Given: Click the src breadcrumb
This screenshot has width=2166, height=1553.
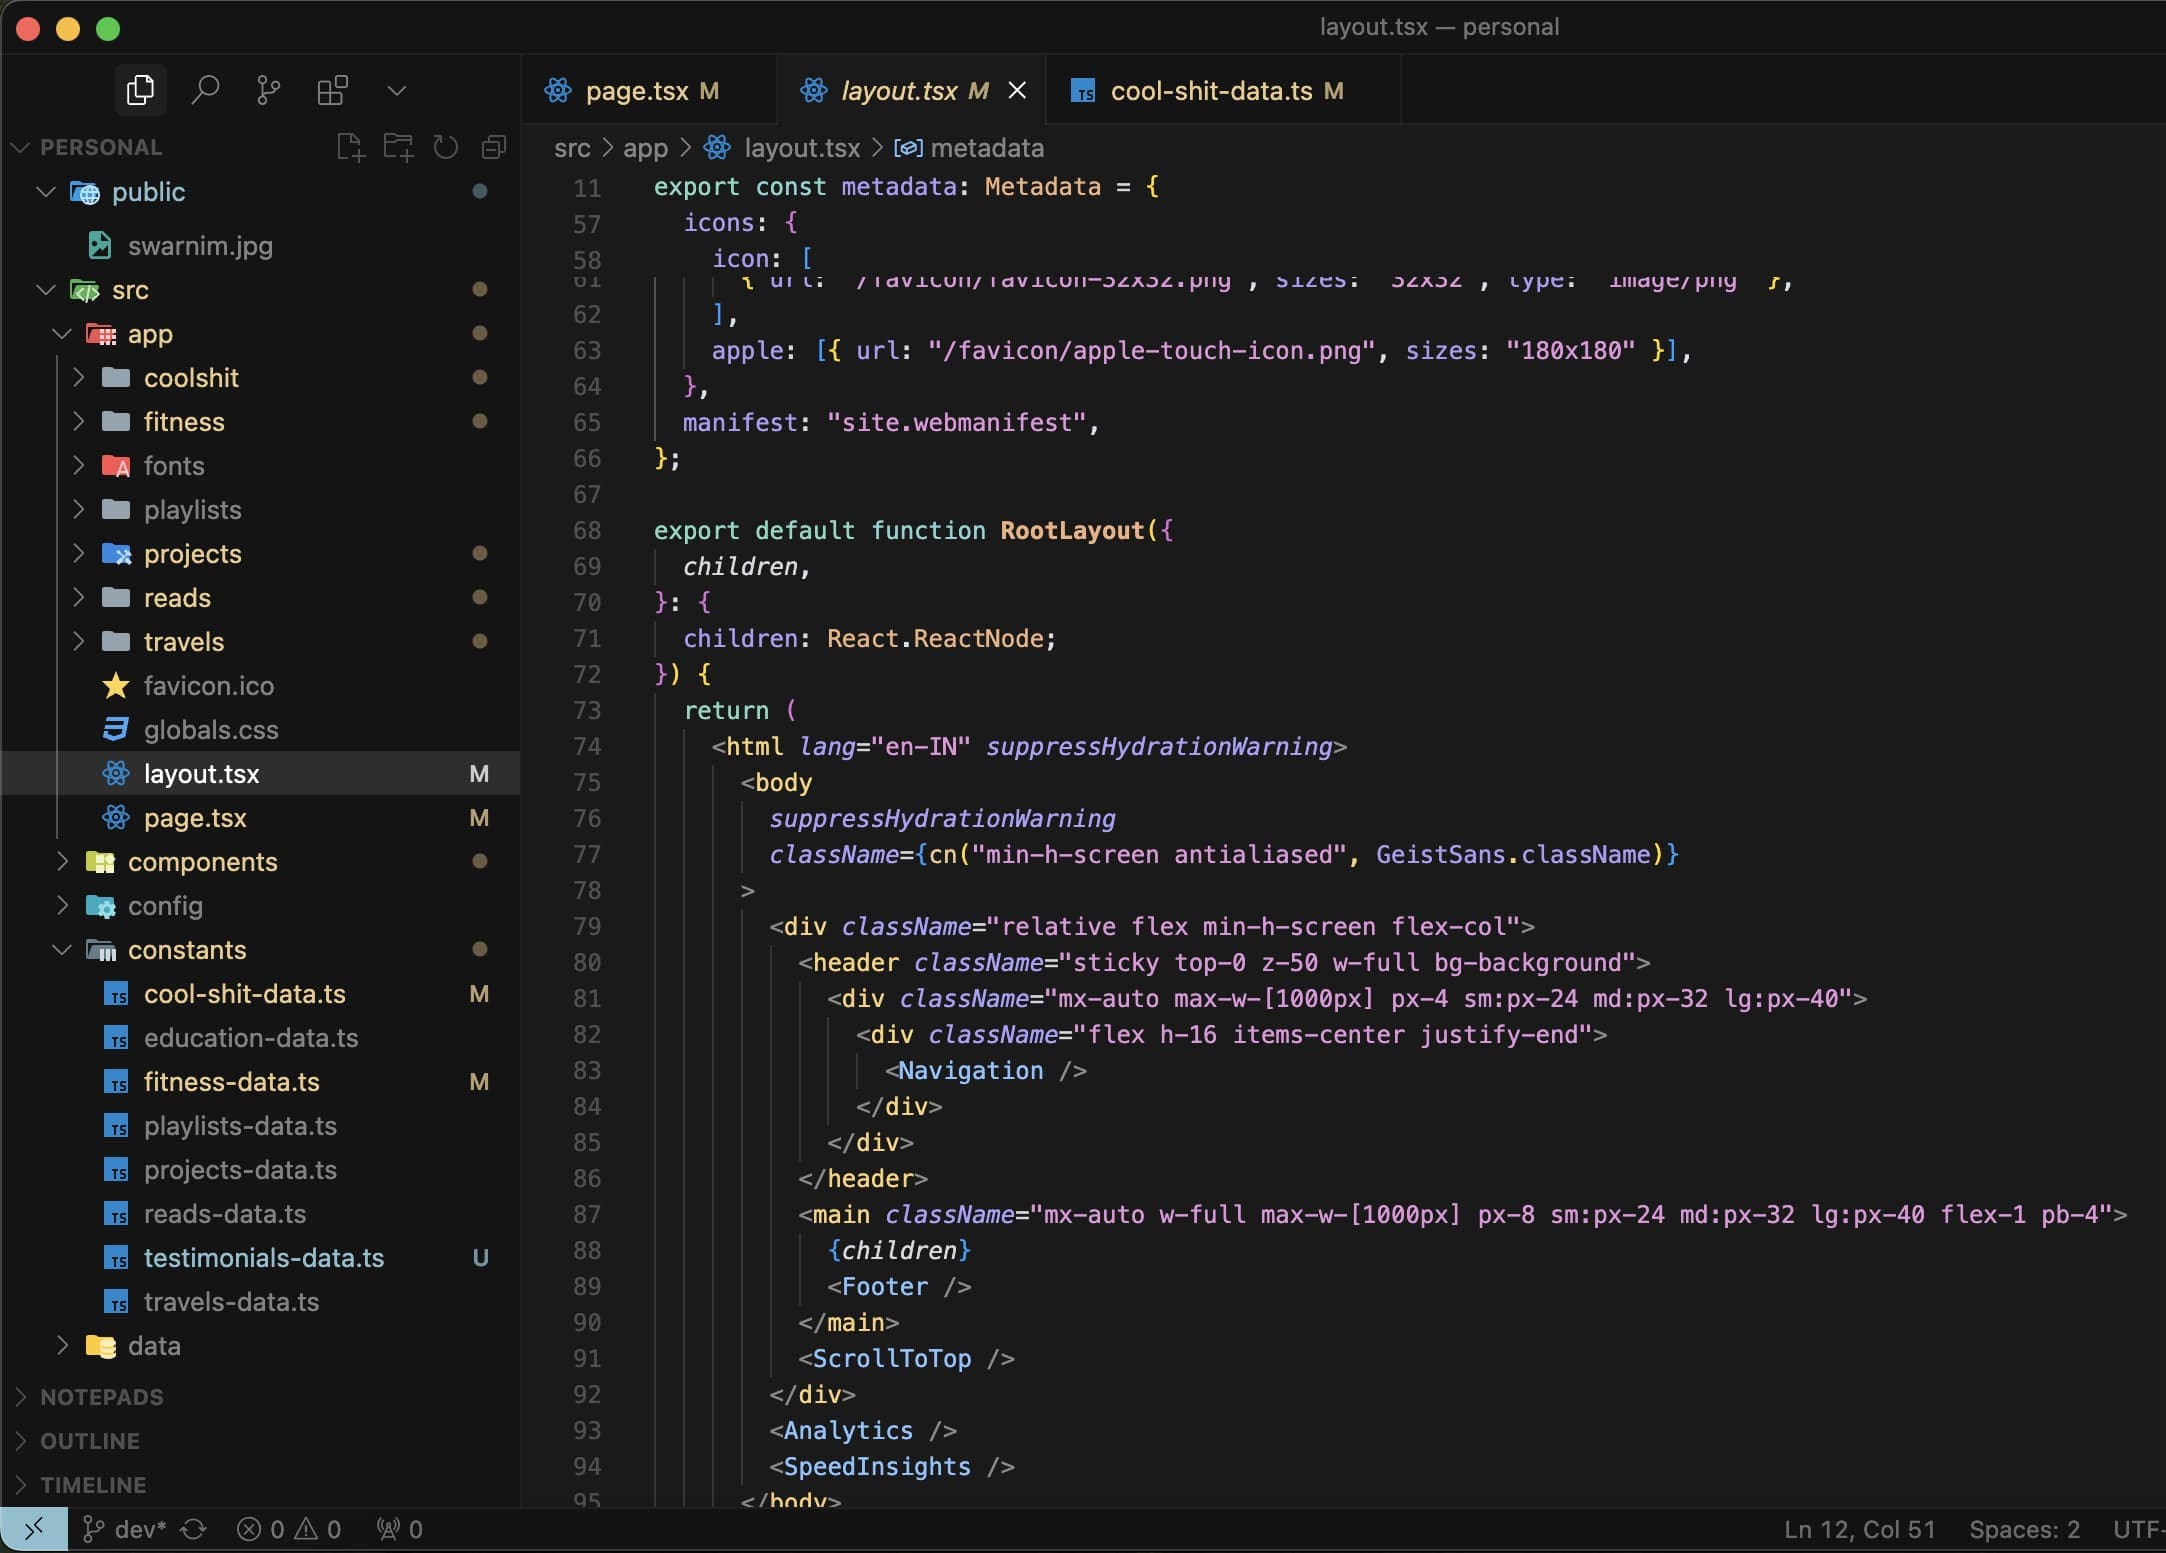Looking at the screenshot, I should [x=572, y=148].
